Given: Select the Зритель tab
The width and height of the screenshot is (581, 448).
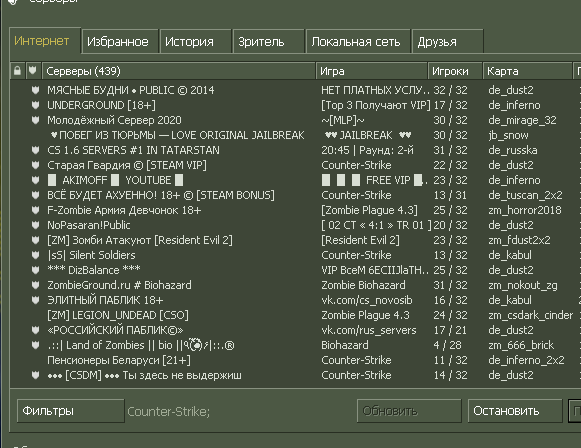Looking at the screenshot, I should click(268, 42).
